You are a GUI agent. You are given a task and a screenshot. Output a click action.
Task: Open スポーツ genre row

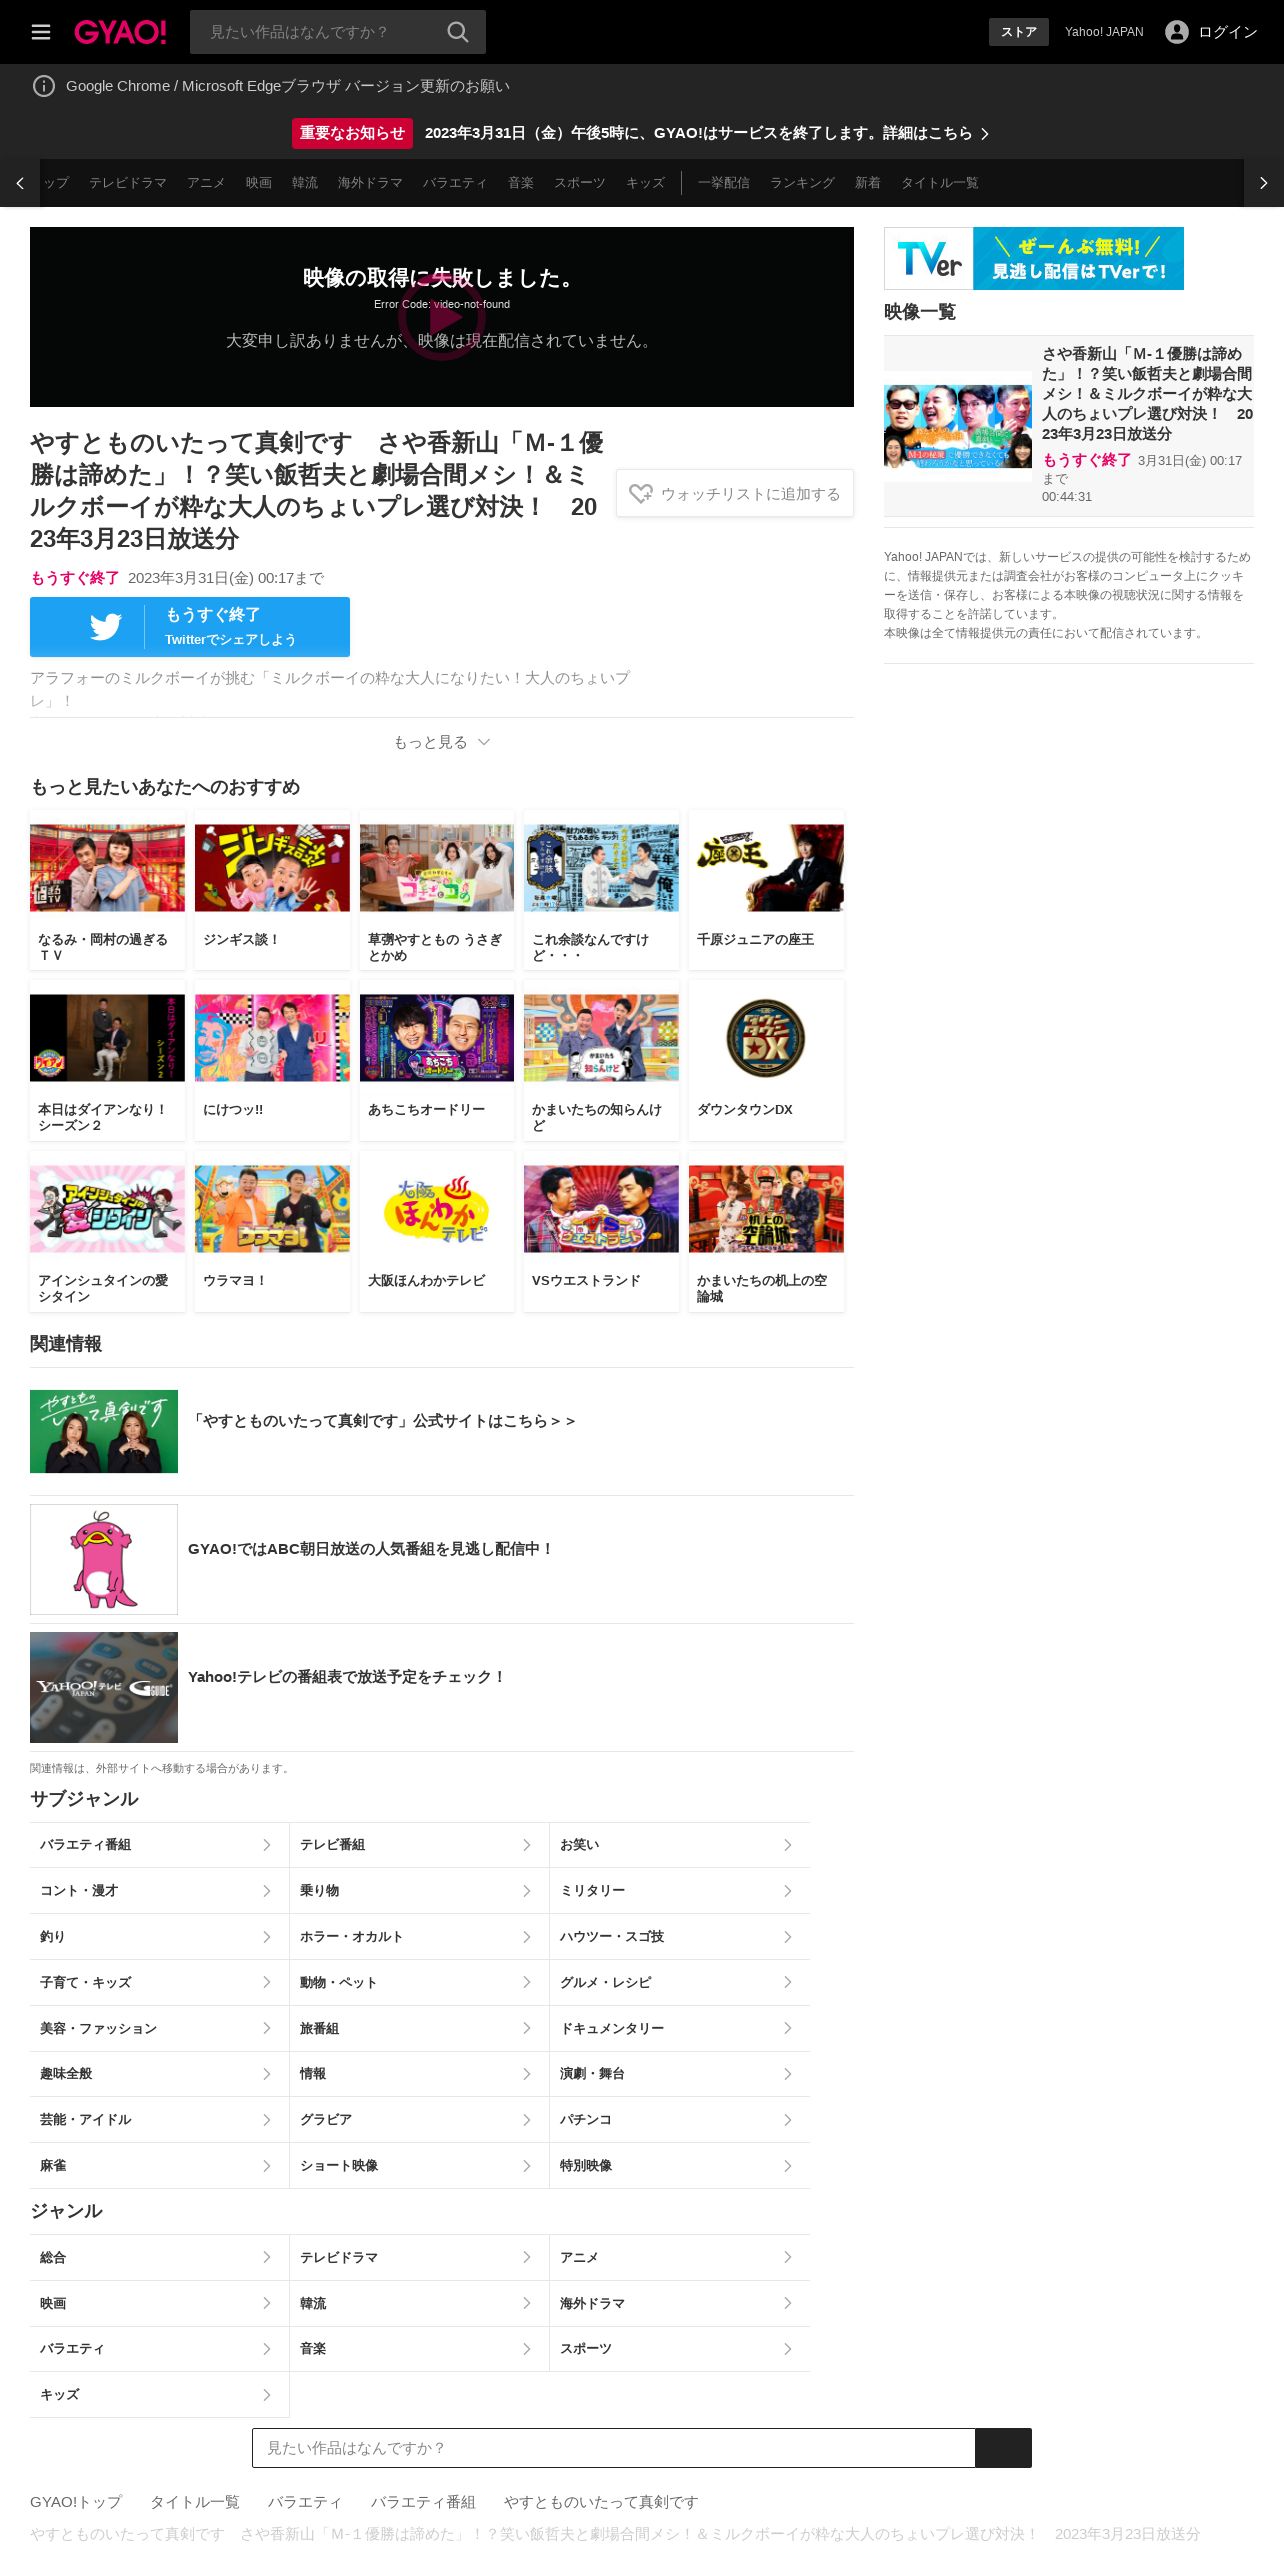click(x=680, y=2349)
